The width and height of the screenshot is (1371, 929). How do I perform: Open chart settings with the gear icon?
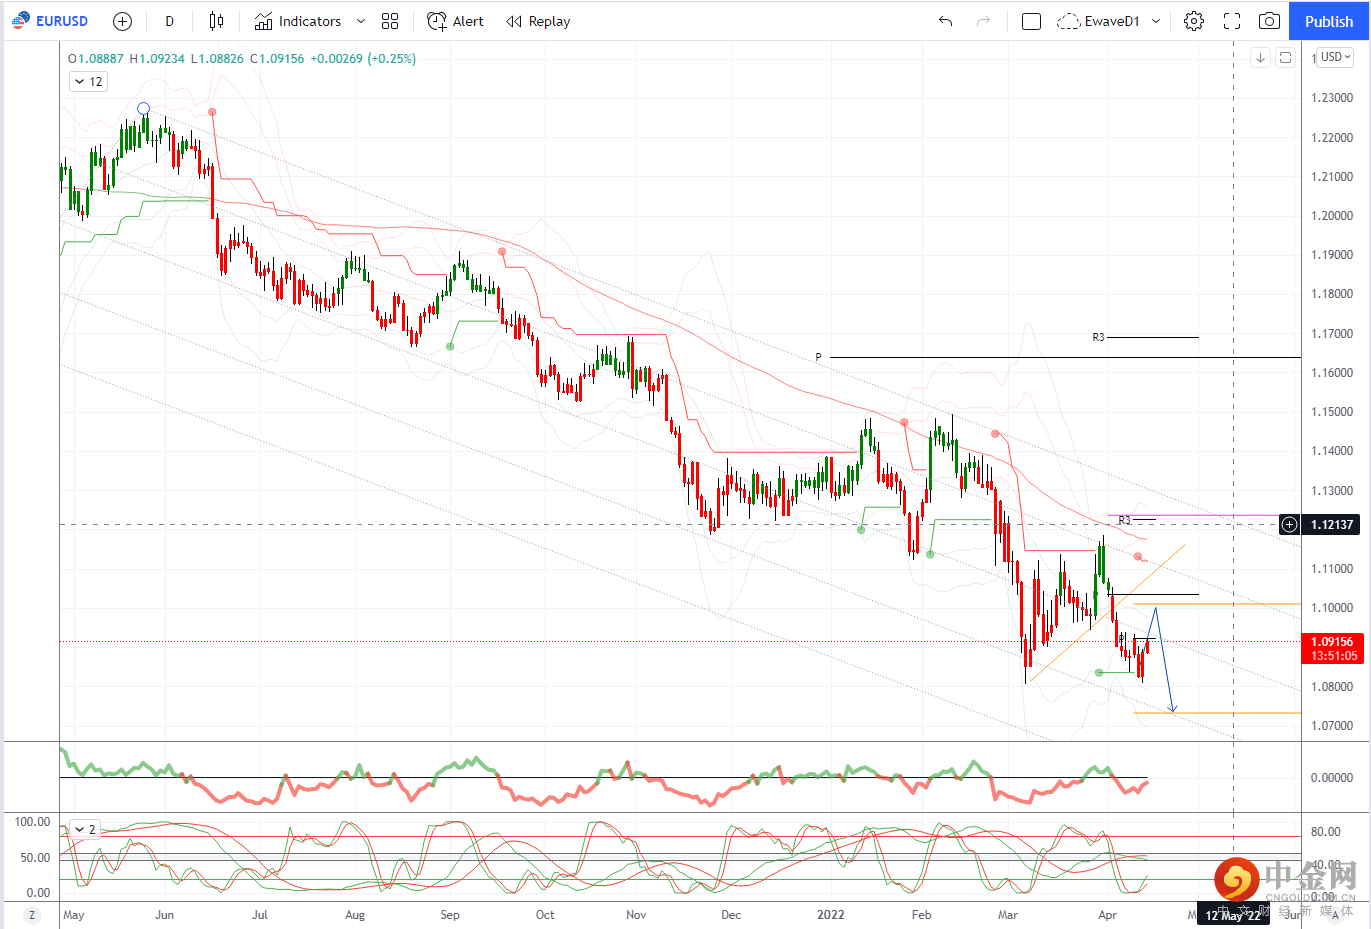tap(1194, 21)
